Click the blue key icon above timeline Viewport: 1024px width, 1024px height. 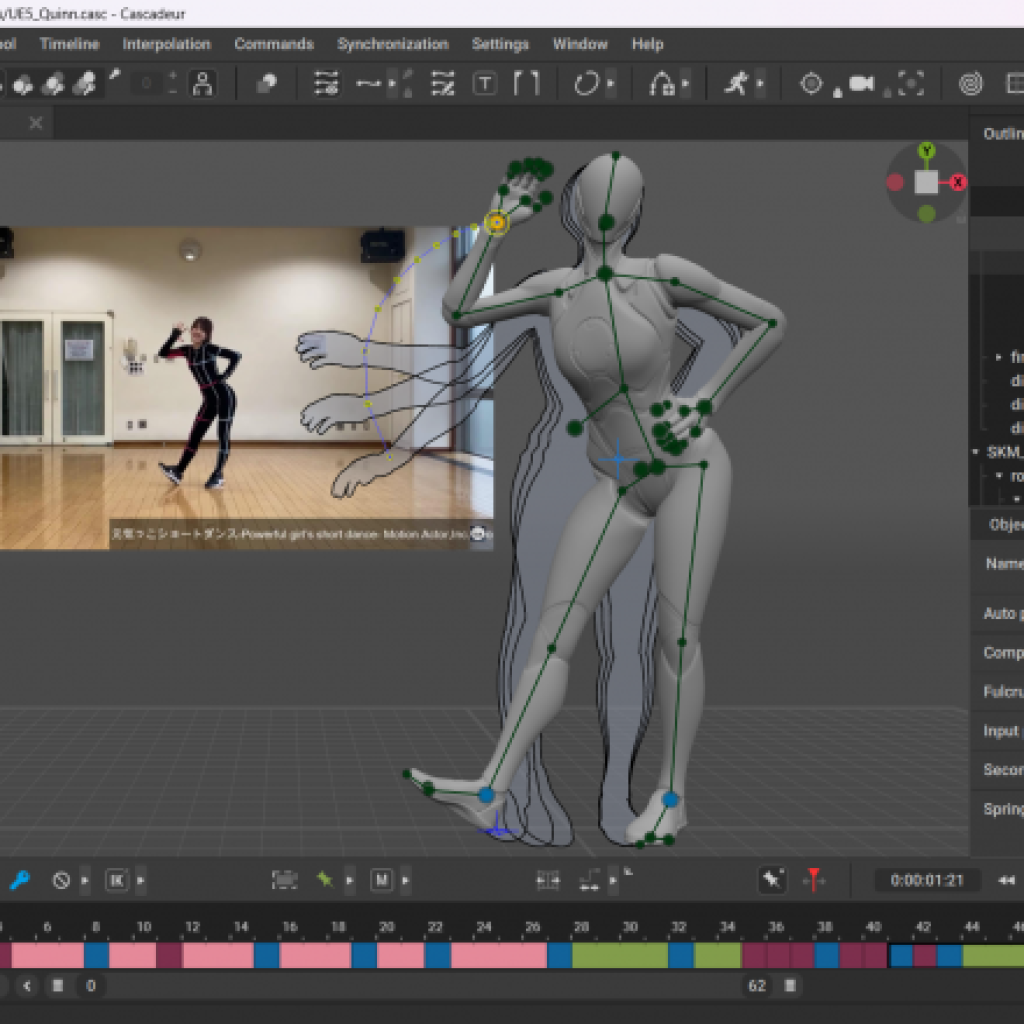19,880
